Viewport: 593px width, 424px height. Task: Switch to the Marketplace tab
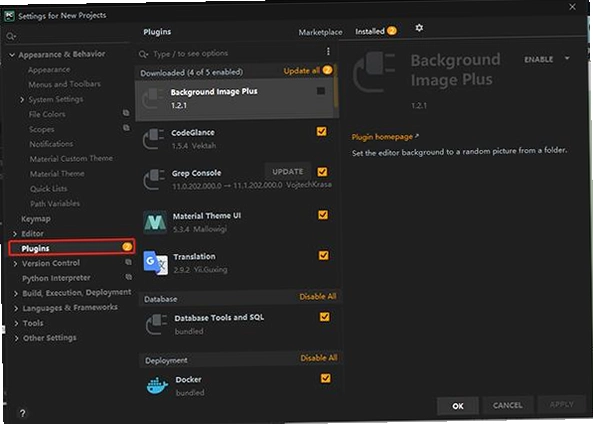click(x=320, y=32)
